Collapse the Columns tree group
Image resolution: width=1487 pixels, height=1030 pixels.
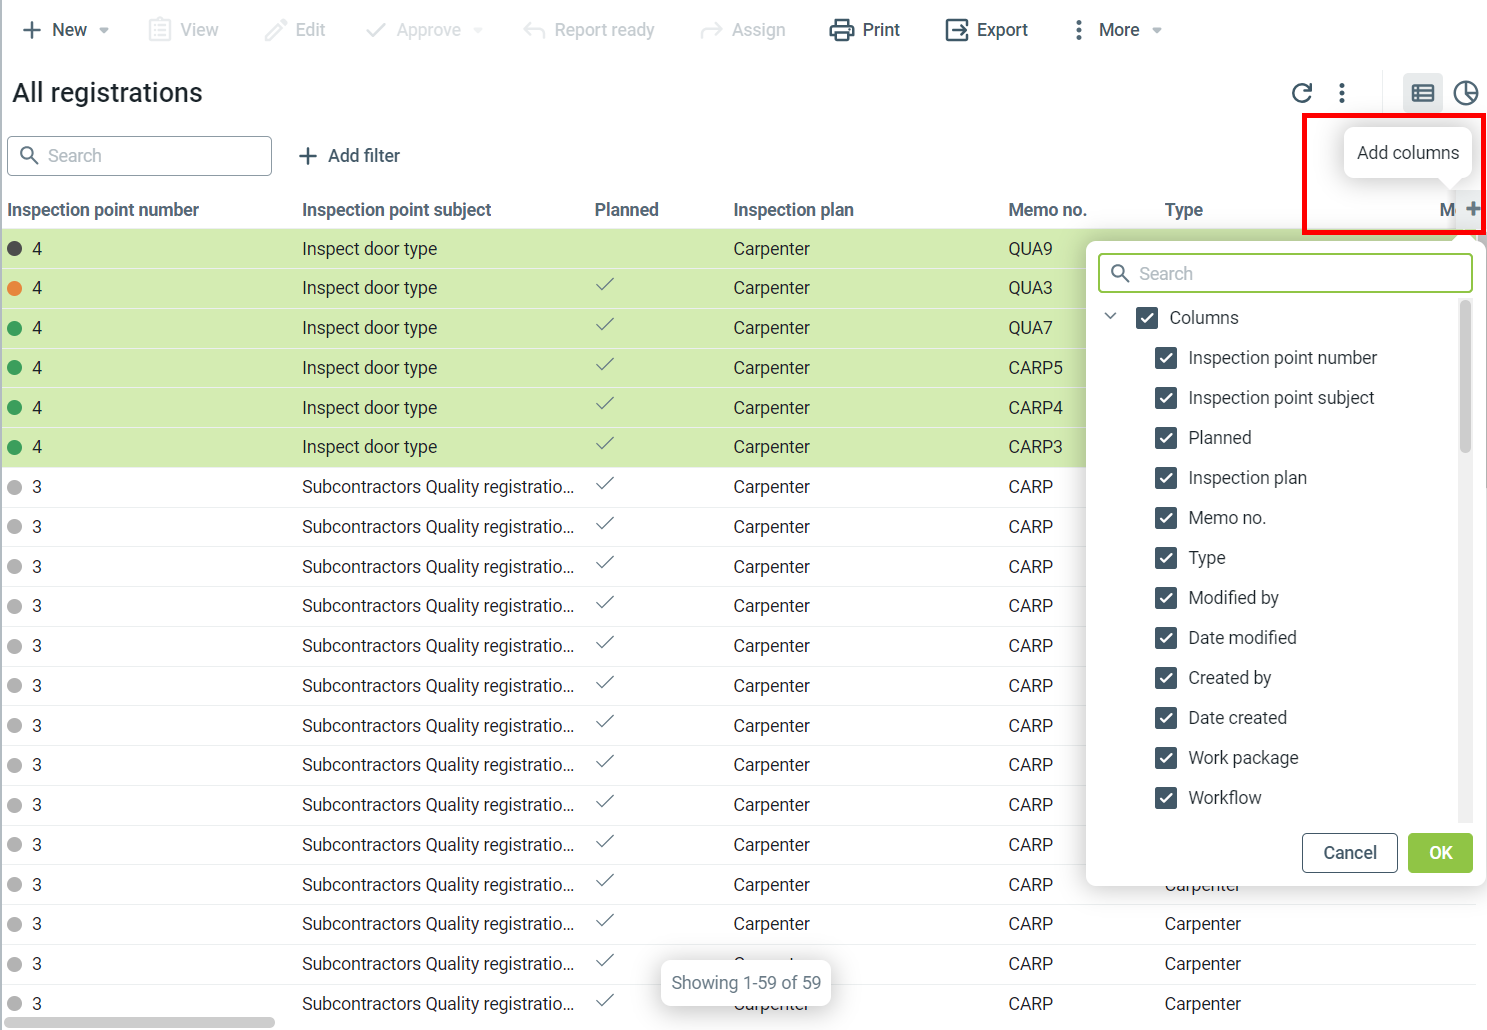point(1110,317)
